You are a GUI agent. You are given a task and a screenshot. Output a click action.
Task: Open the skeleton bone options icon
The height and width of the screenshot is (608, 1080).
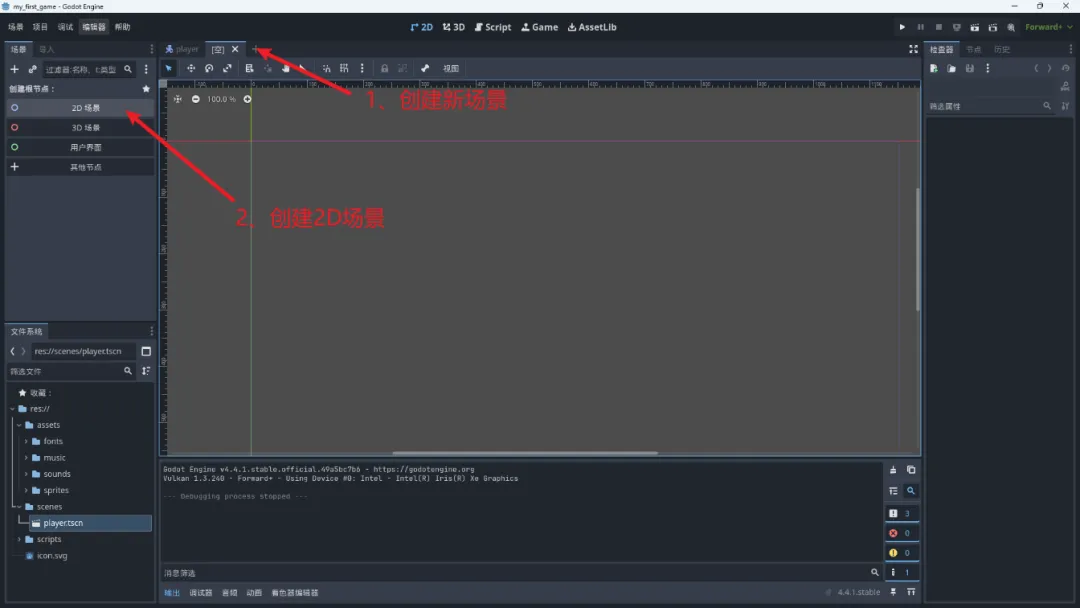pos(425,68)
